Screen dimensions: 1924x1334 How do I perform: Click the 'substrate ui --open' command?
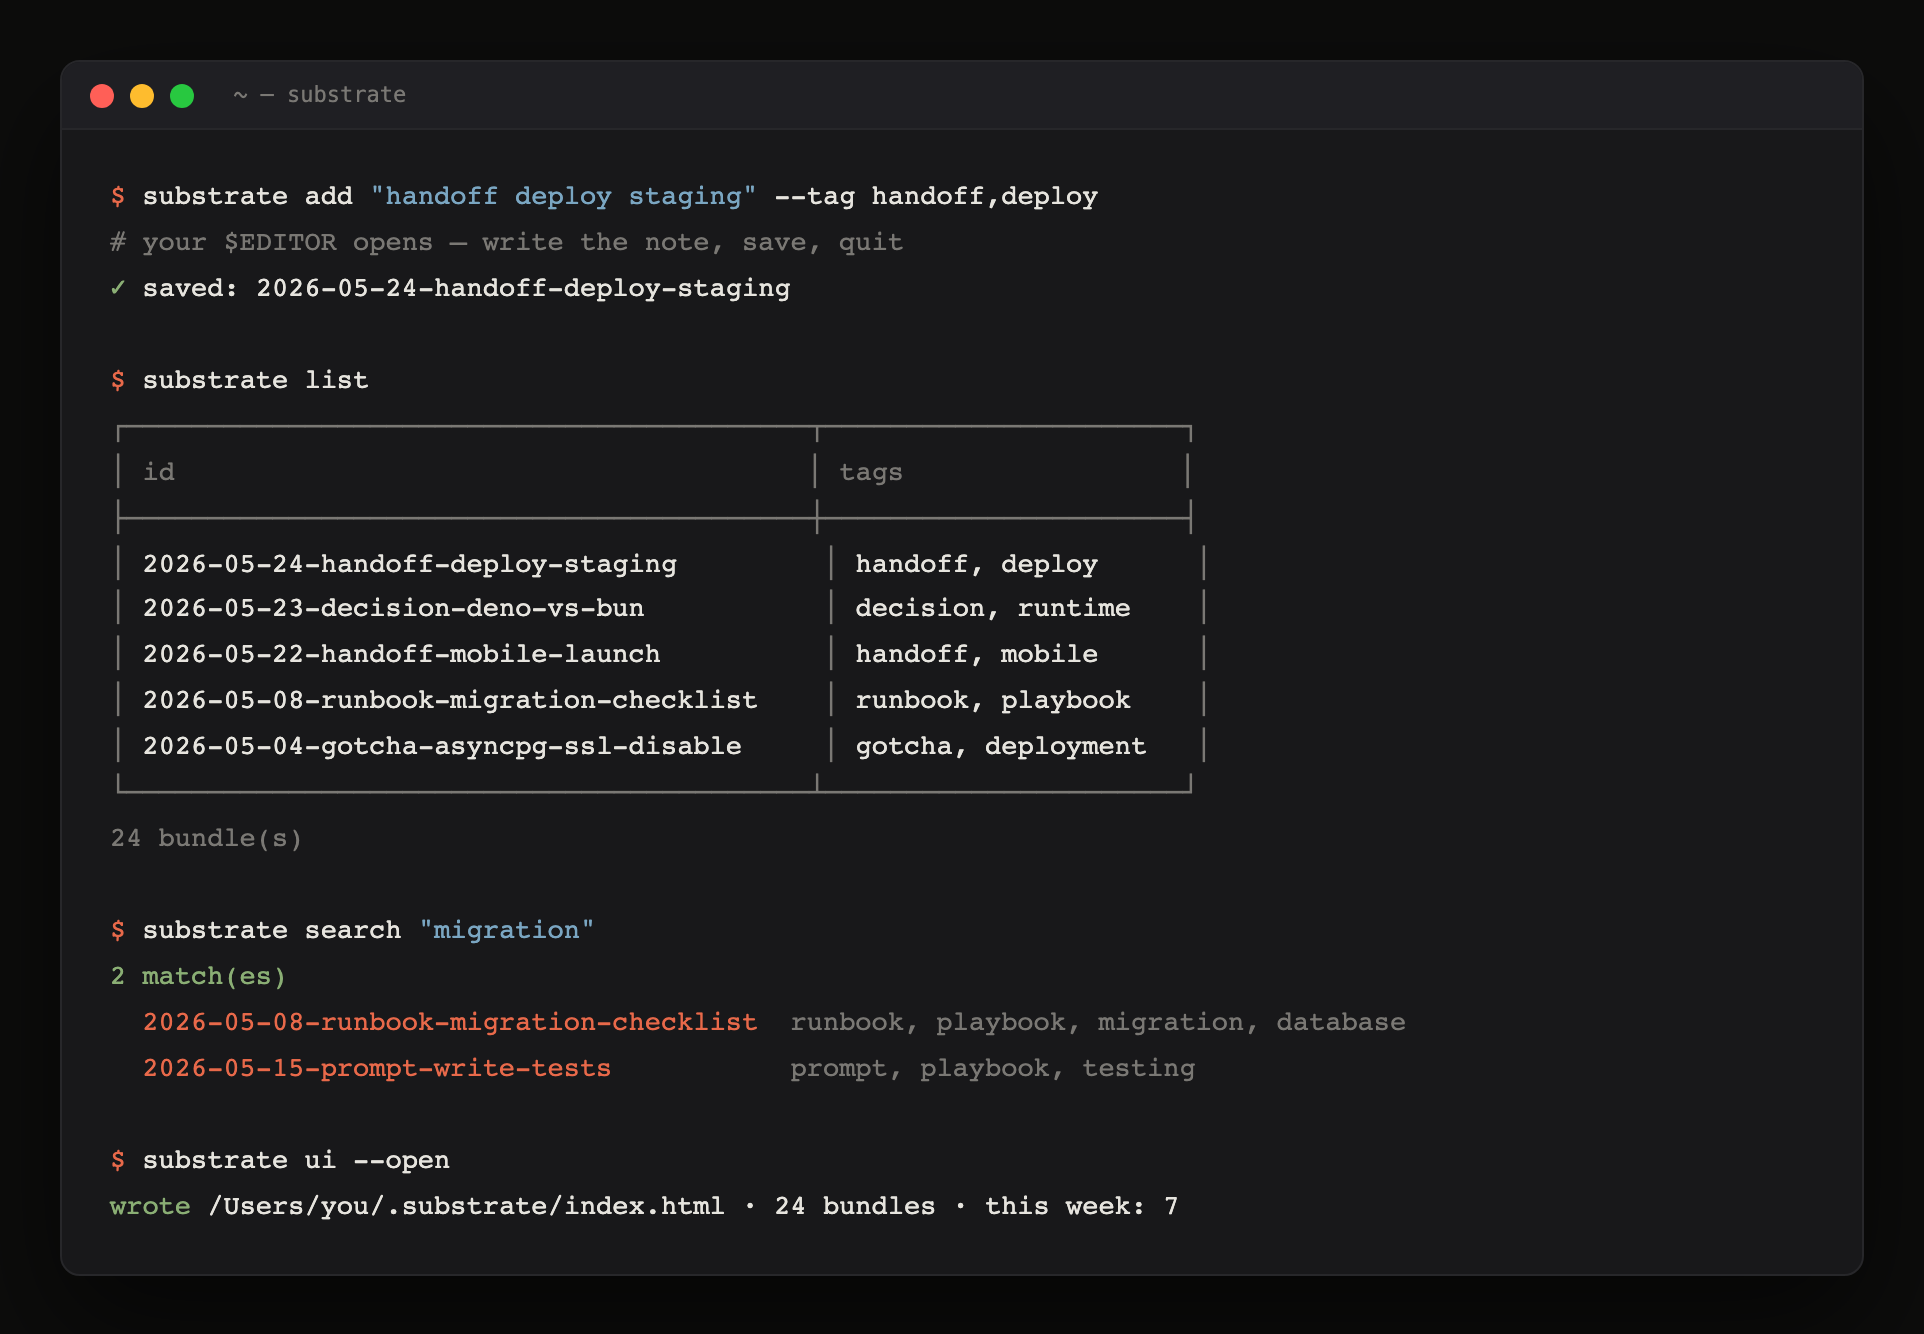[x=296, y=1160]
